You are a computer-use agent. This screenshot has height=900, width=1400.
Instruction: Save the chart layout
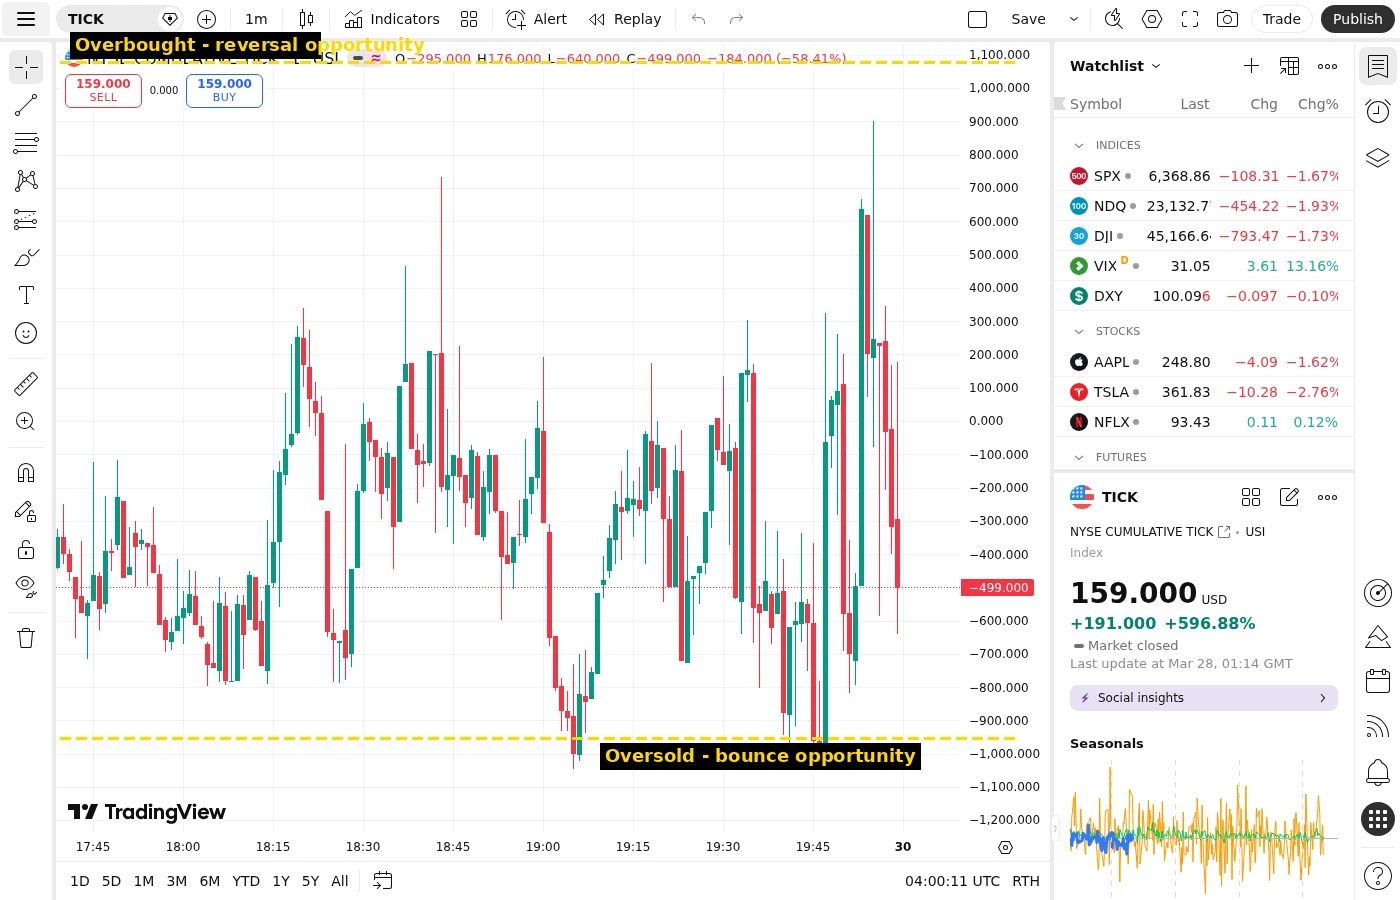click(1028, 19)
